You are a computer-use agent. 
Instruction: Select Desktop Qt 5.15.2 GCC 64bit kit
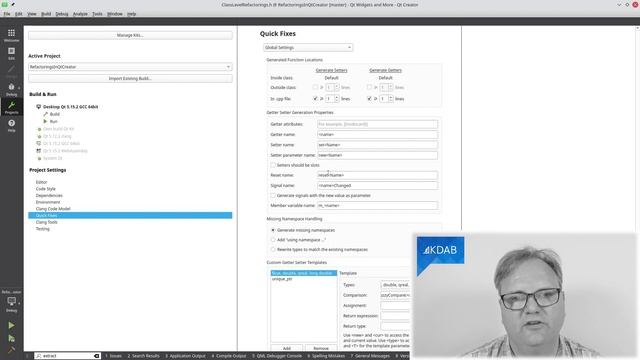[70, 107]
